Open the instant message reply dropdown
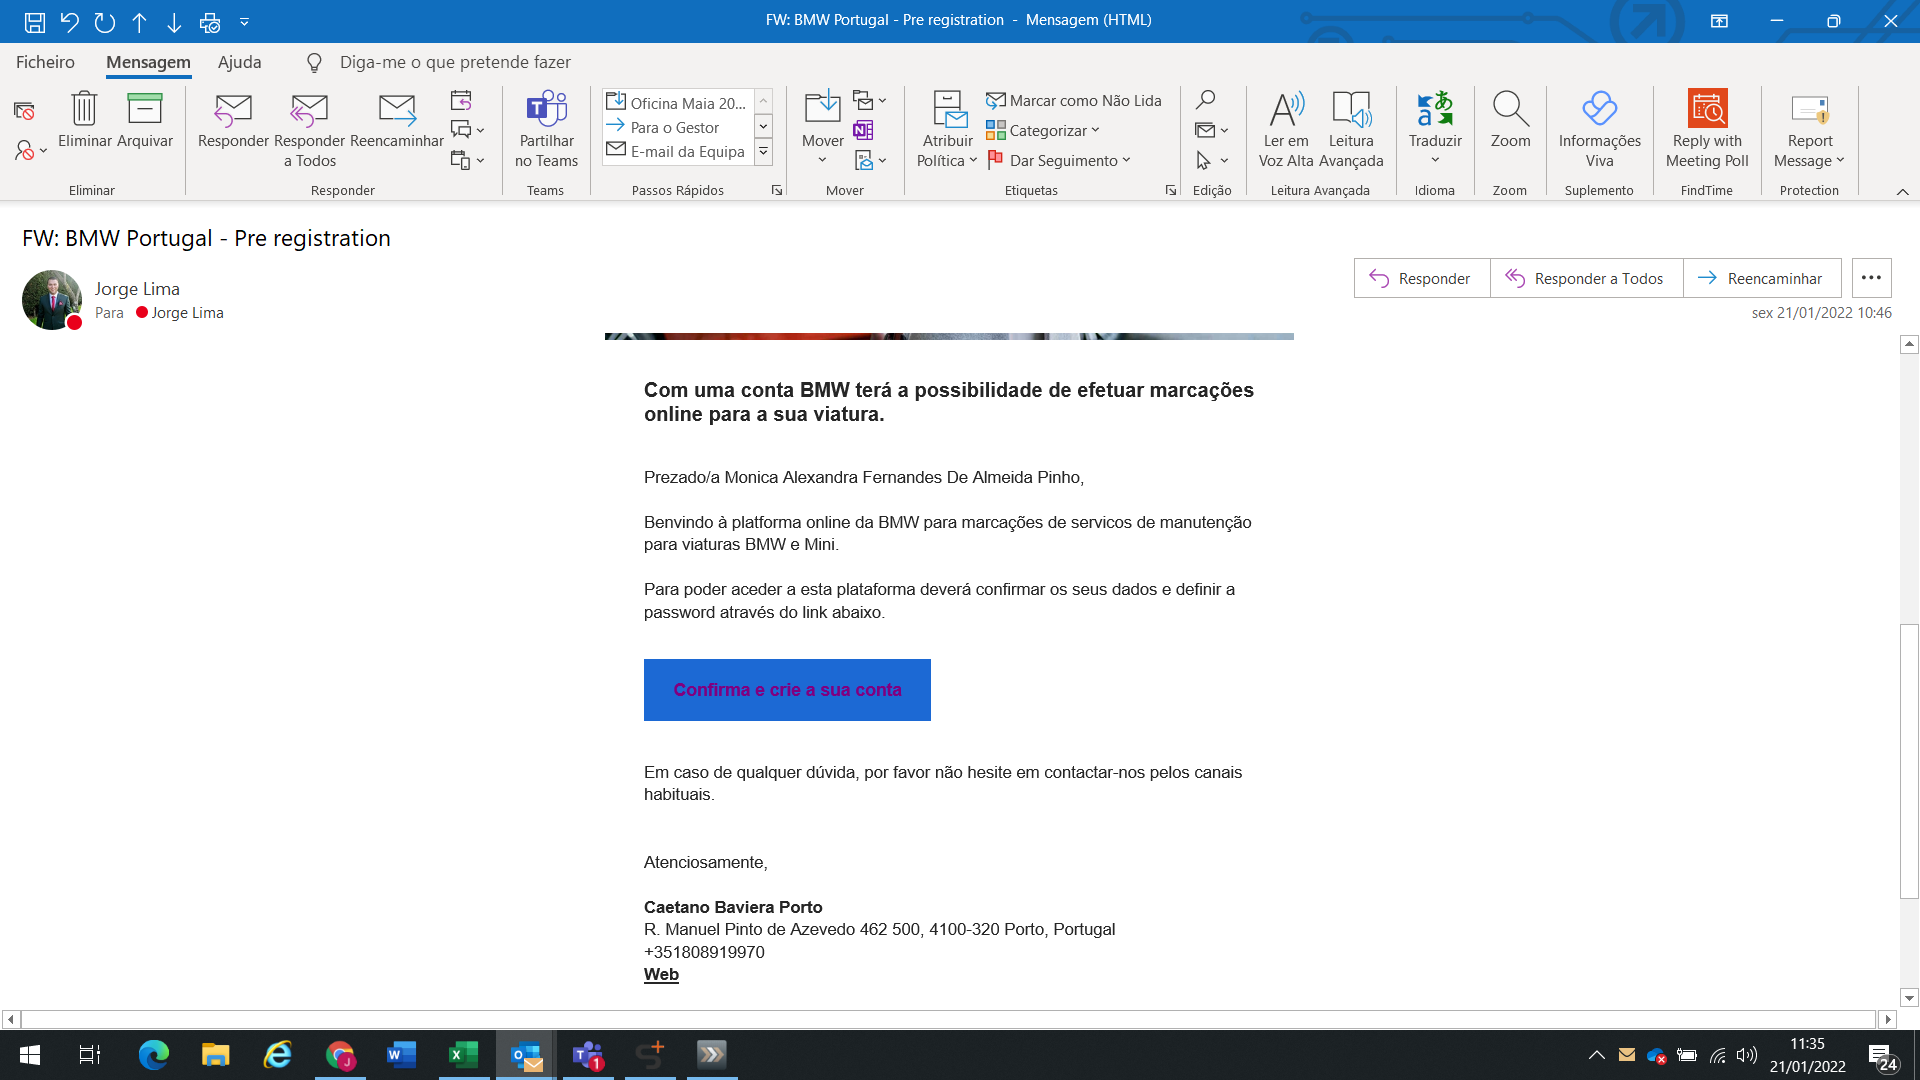The width and height of the screenshot is (1920, 1080). 468,130
